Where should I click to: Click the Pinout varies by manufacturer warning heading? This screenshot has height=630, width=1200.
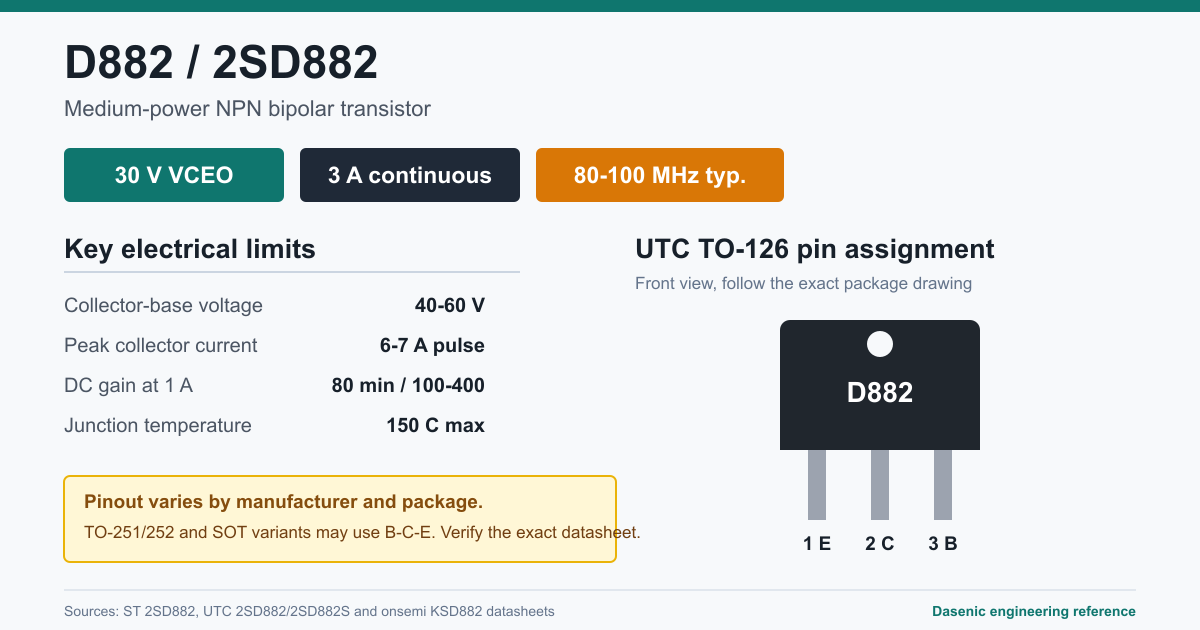tap(284, 502)
